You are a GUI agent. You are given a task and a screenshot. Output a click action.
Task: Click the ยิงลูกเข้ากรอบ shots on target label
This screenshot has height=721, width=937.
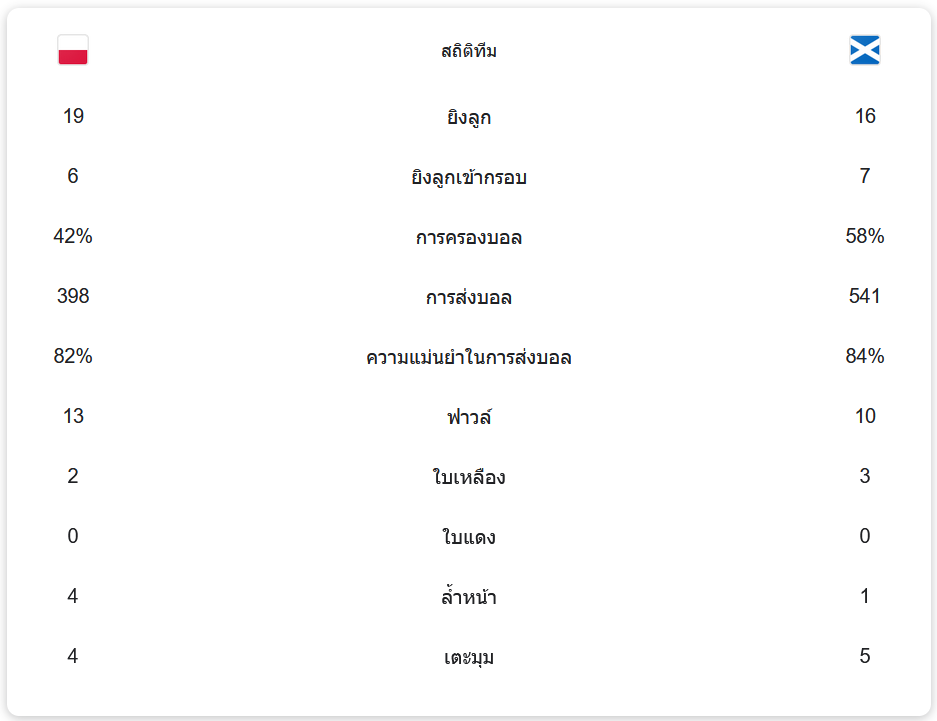coord(469,178)
